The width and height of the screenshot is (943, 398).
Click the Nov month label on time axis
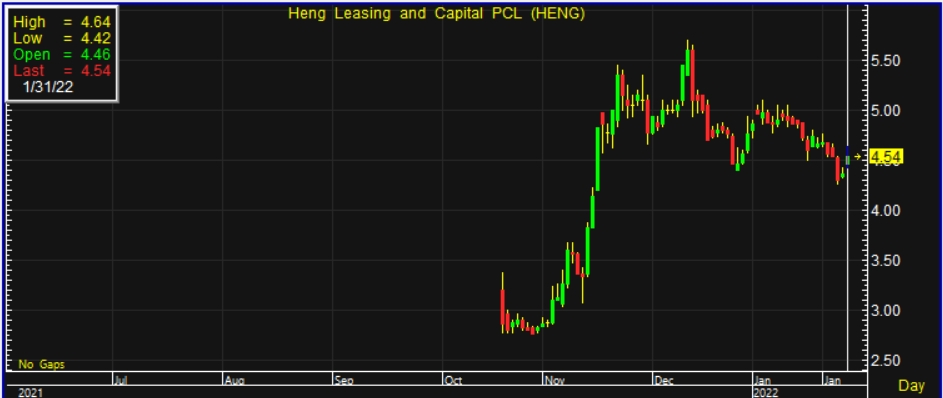pyautogui.click(x=553, y=380)
